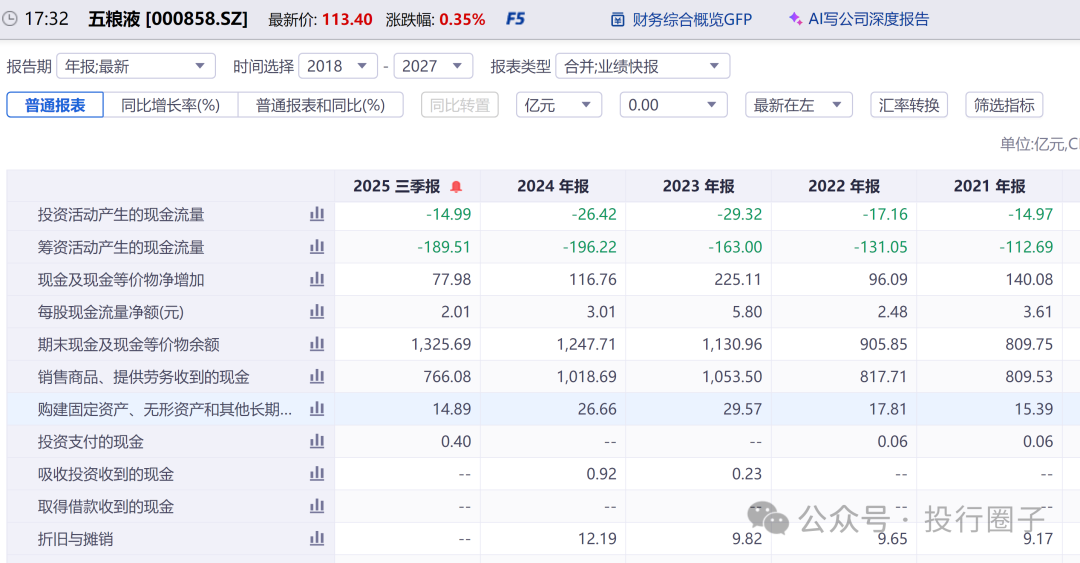Click the 225.11 cell value

point(738,279)
